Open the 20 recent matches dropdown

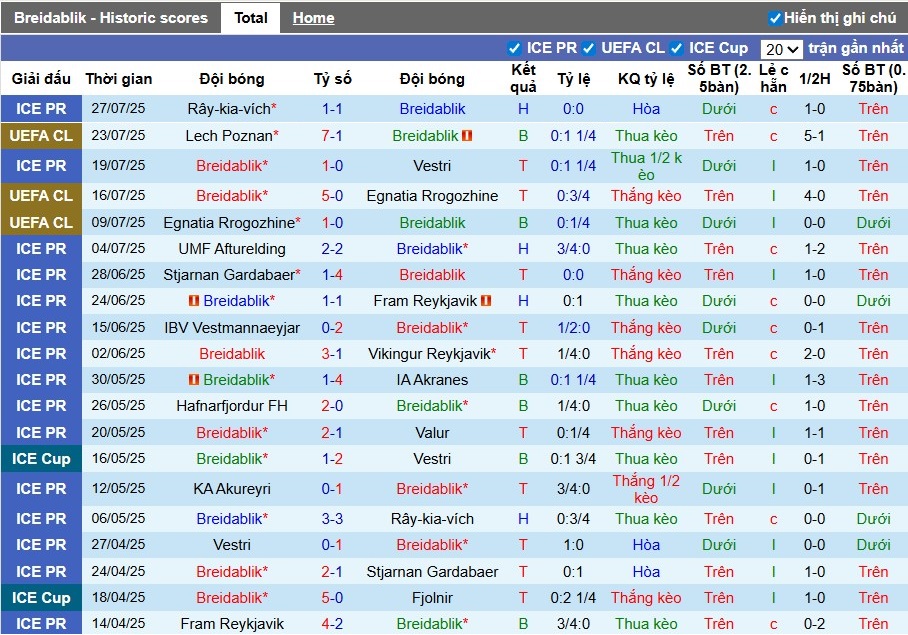[781, 49]
